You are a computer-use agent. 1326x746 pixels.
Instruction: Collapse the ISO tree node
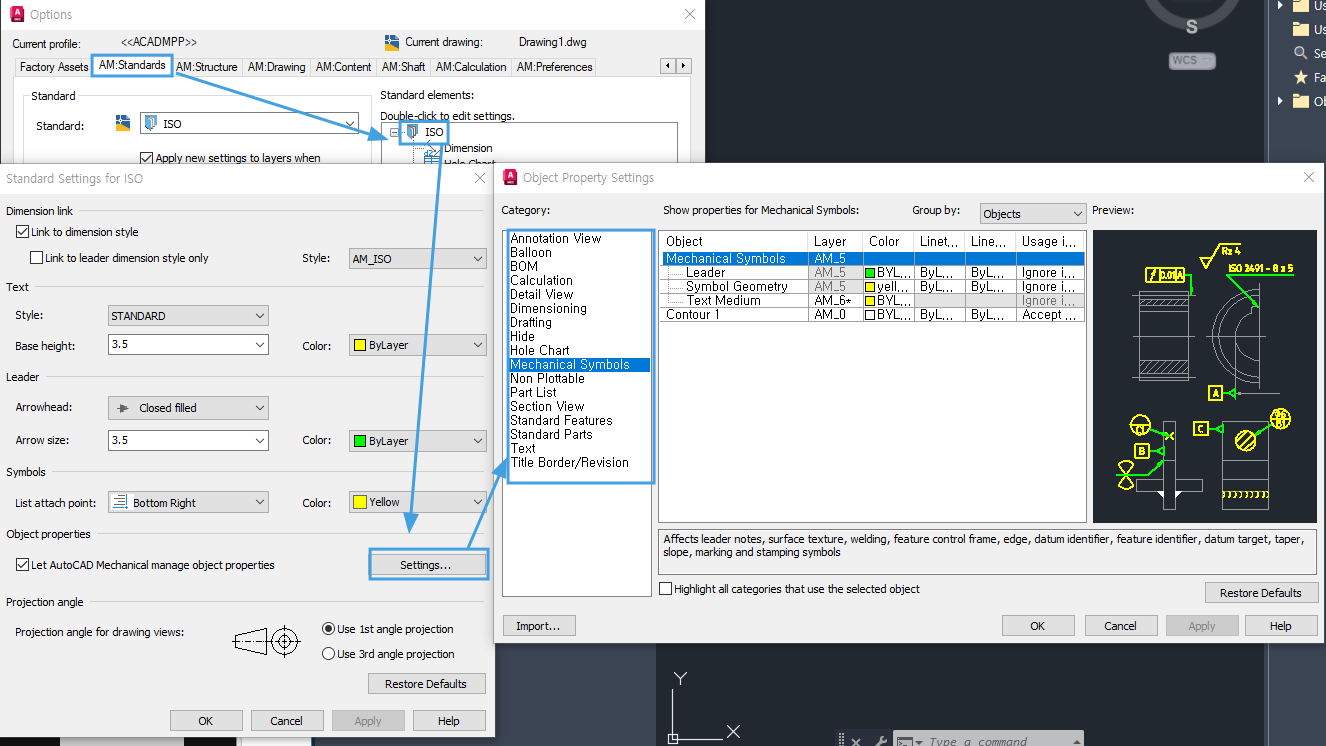pyautogui.click(x=395, y=132)
